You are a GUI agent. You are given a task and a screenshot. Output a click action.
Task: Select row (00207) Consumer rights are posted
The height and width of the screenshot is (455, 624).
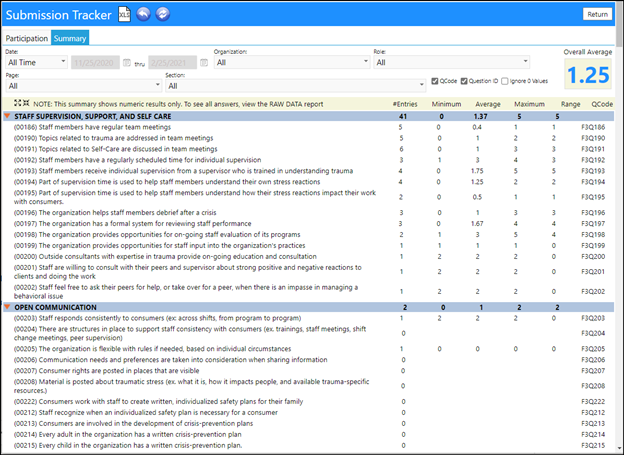tap(308, 371)
